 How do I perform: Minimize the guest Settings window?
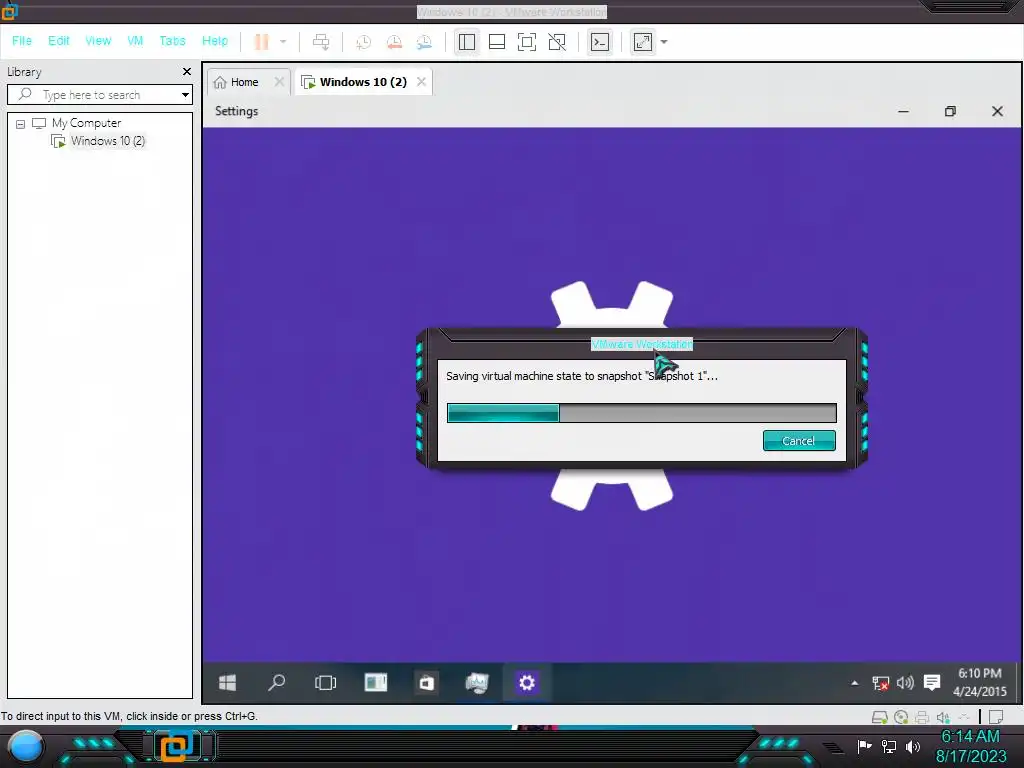pos(903,112)
